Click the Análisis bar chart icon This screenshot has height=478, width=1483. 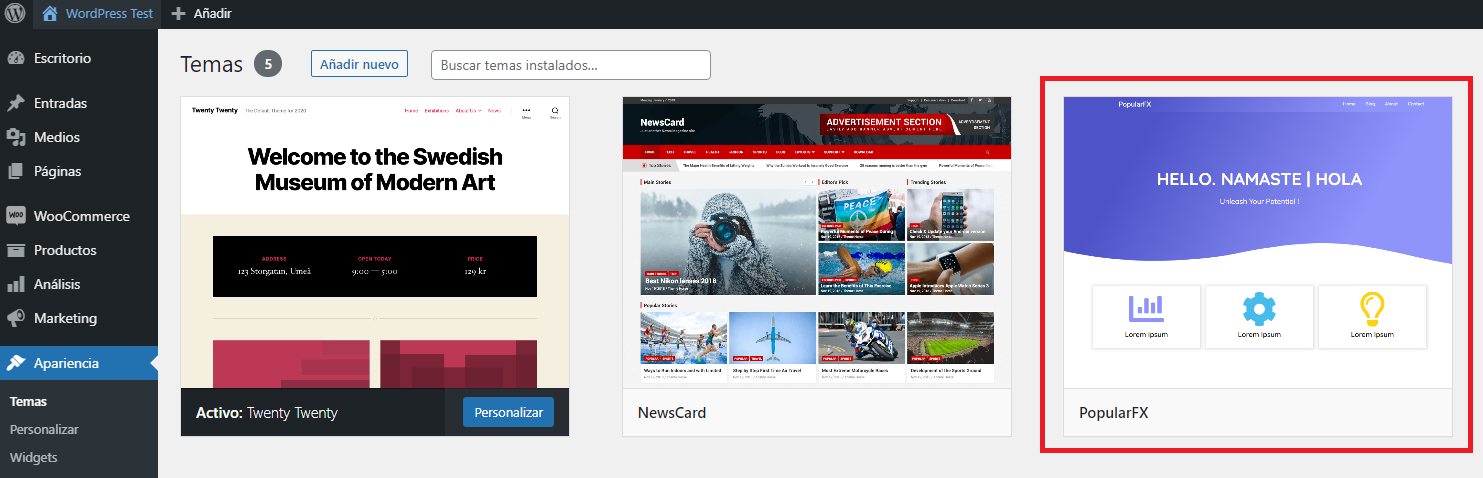coord(16,284)
